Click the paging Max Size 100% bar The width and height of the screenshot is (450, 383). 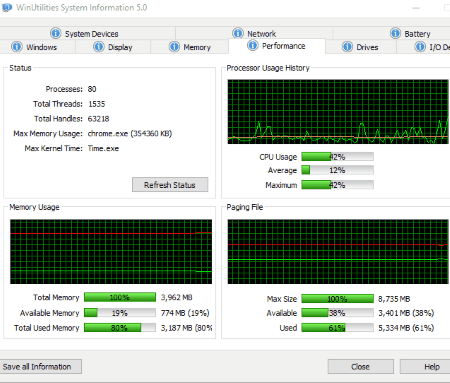337,298
